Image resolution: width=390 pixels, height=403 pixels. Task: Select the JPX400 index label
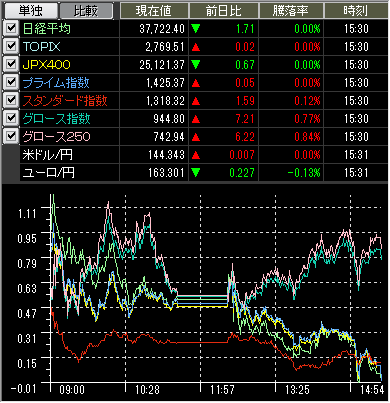point(47,65)
